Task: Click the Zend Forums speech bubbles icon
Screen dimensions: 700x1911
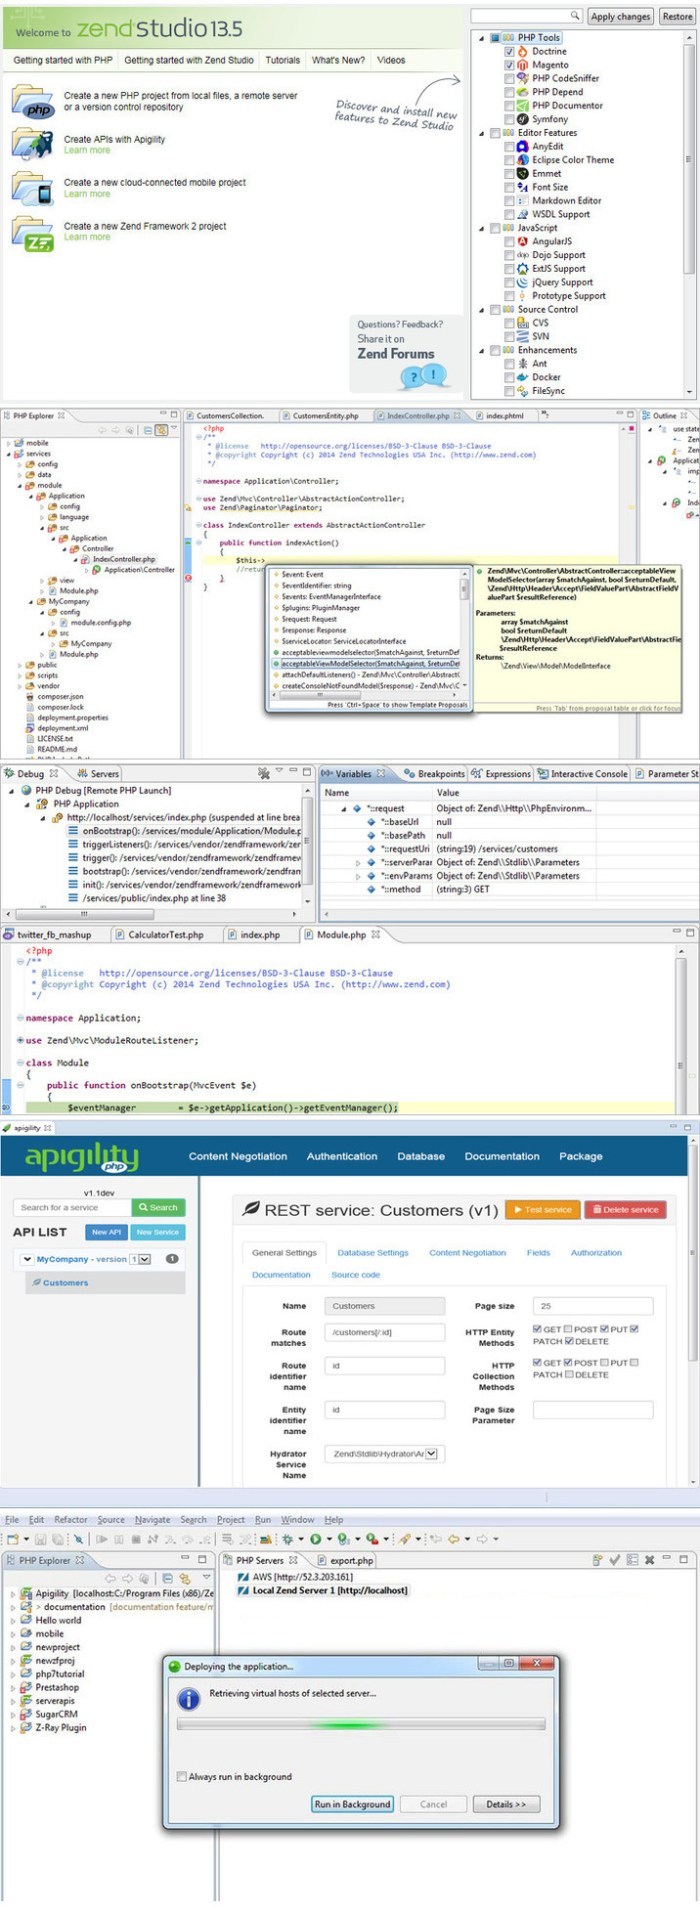Action: pos(422,377)
